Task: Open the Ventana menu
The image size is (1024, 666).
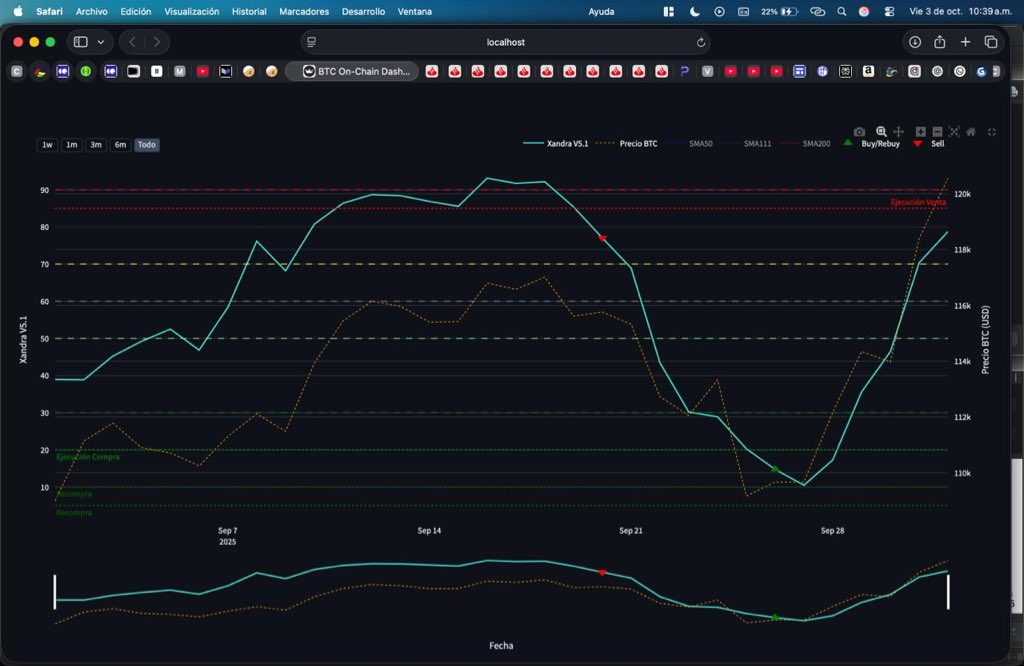Action: pos(415,12)
